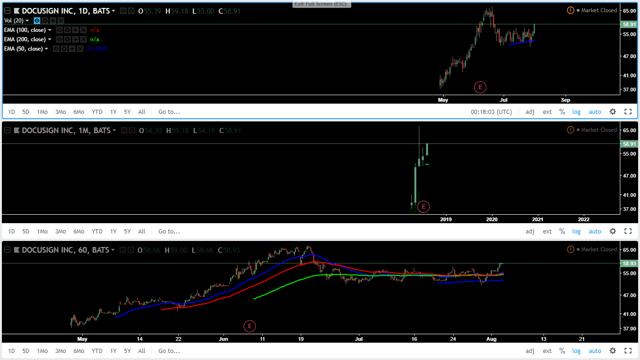Click the Market Closed clock icon, daily chart
The image size is (640, 360).
coord(570,10)
